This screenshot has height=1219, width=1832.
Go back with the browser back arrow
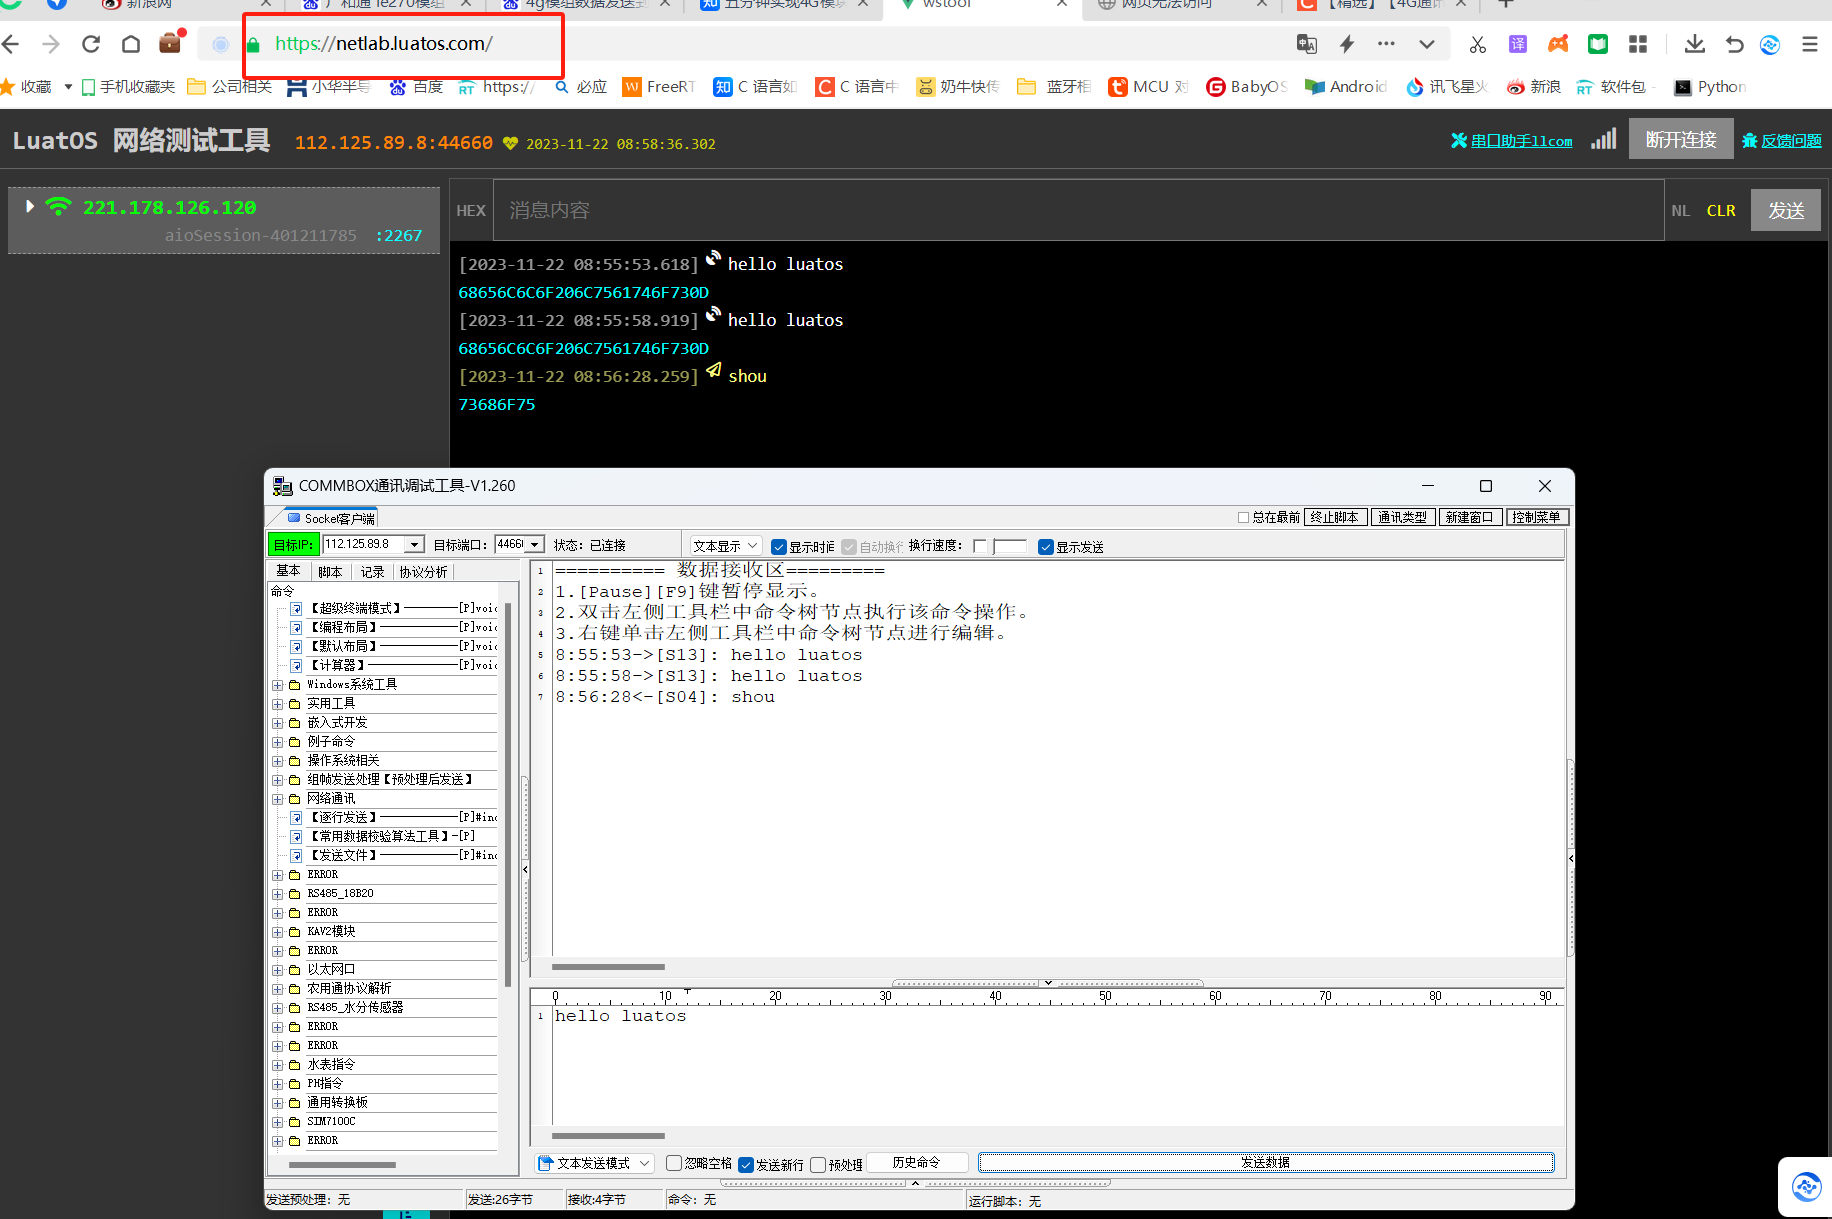coord(11,44)
